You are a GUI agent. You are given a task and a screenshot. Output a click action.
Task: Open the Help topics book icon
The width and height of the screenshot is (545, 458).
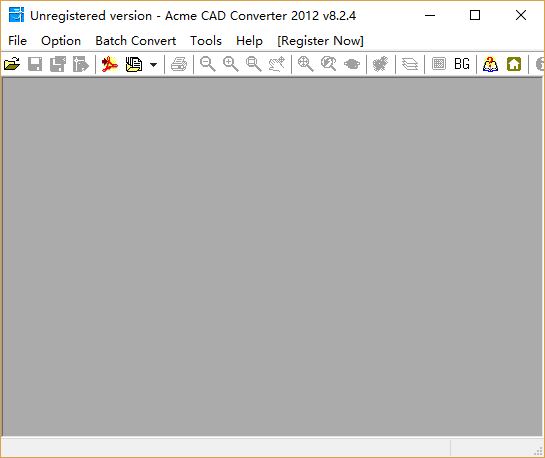490,64
